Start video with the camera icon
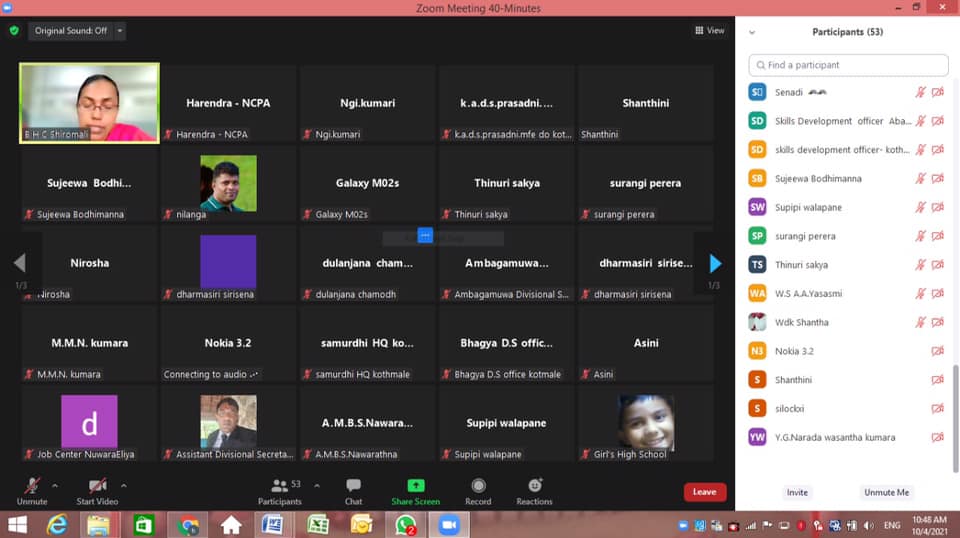 tap(97, 486)
